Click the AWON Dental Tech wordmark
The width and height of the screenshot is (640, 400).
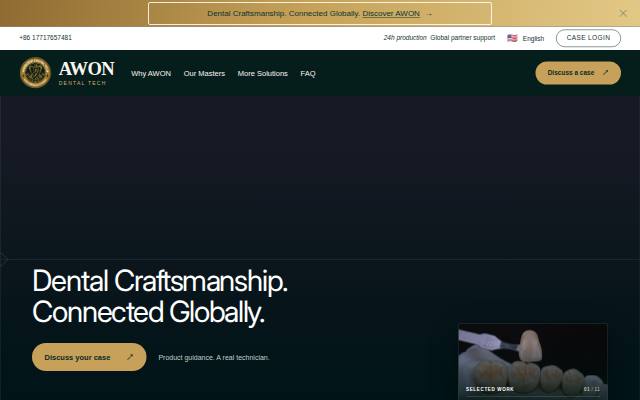coord(87,73)
